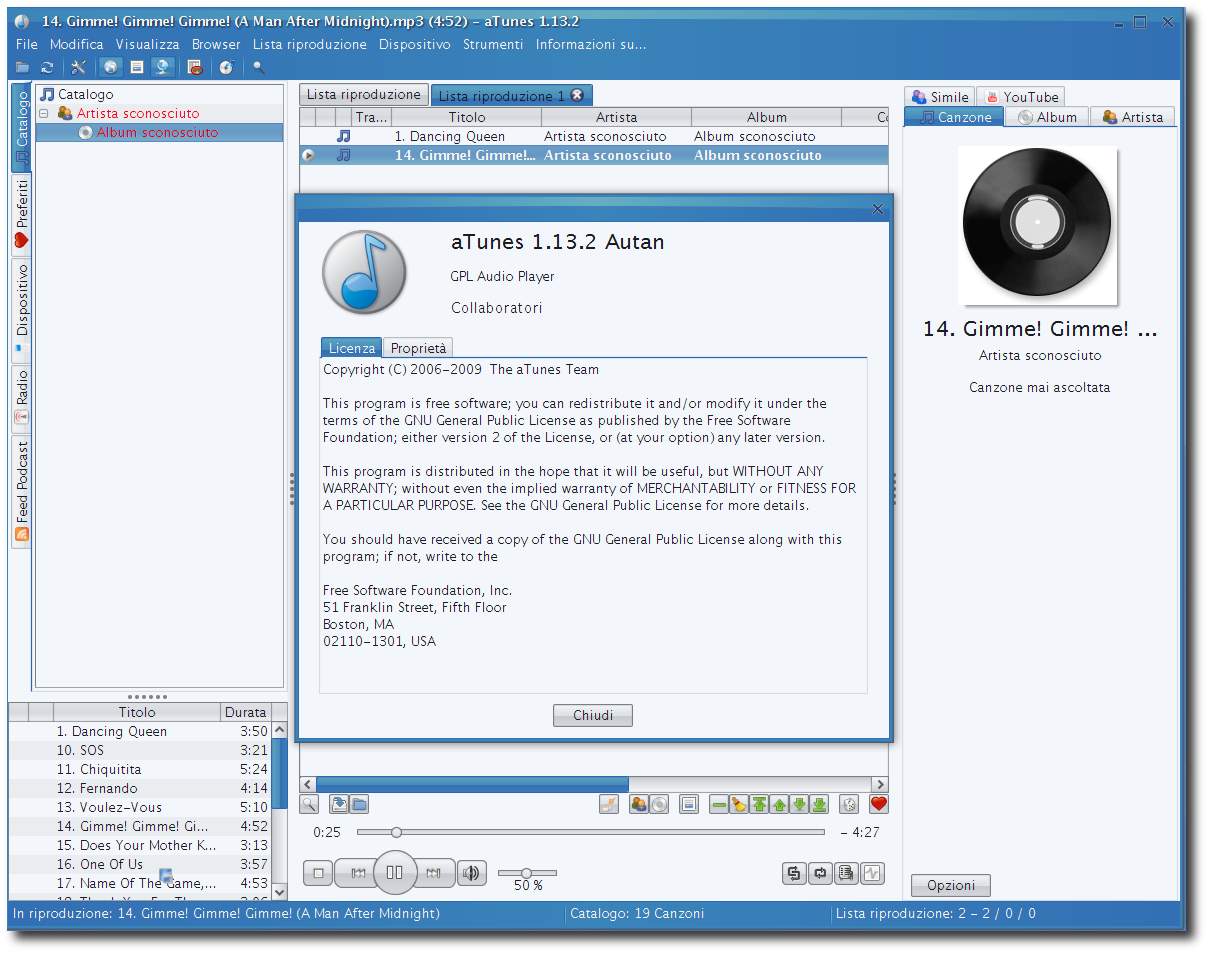Switch to the Licenza tab
The width and height of the screenshot is (1209, 954).
click(352, 348)
